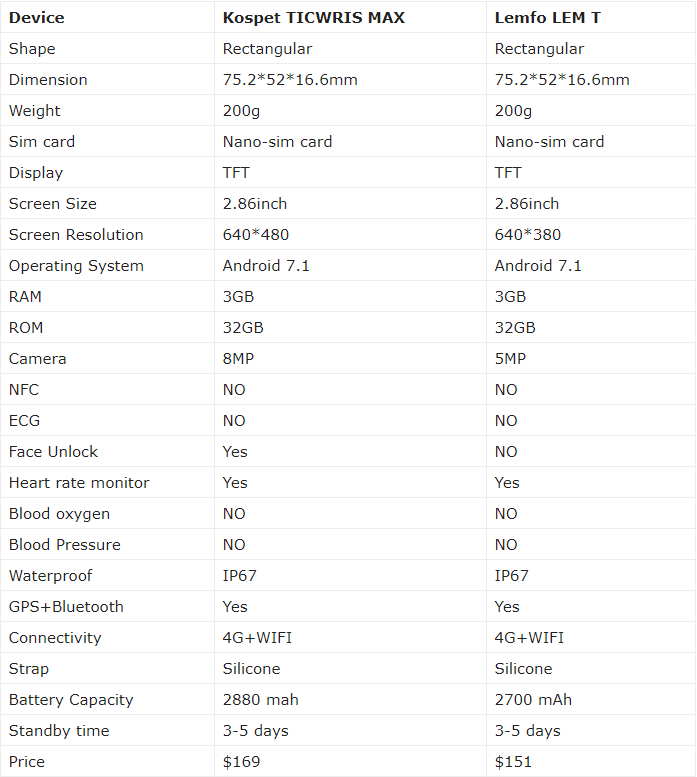
Task: Select the Operating System row label
Action: 76,266
